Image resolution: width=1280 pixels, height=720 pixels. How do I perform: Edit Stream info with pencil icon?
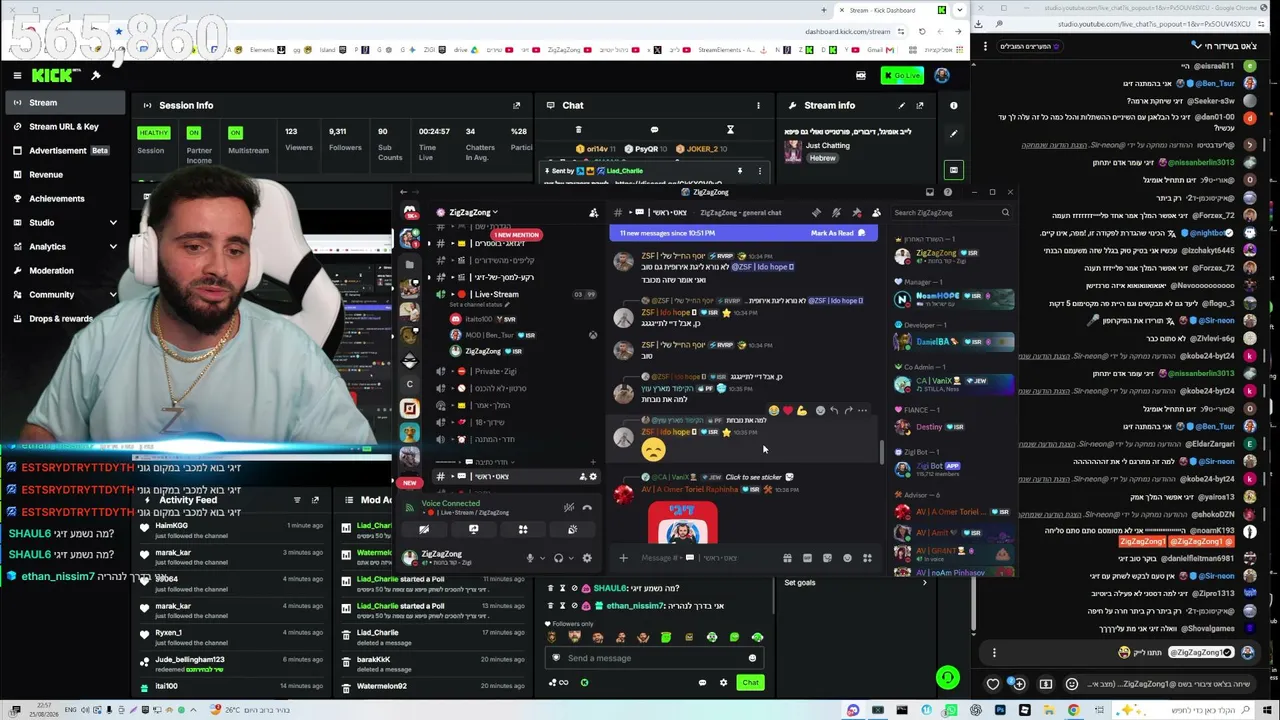click(901, 105)
